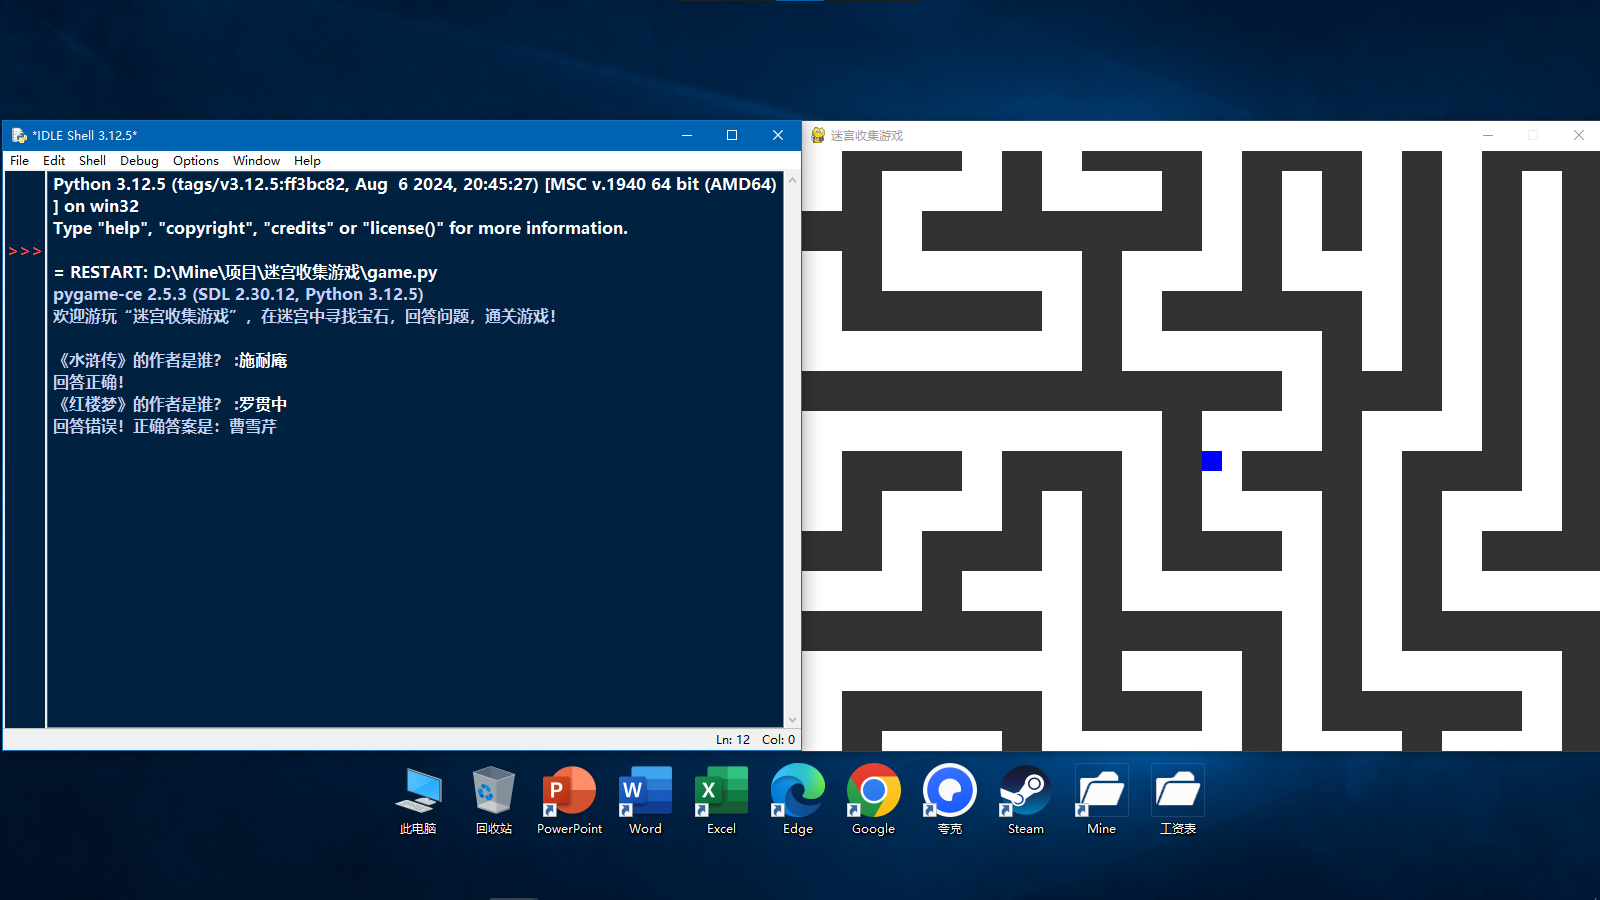The image size is (1600, 900).
Task: Click the blue player square in maze
Action: tap(1212, 461)
